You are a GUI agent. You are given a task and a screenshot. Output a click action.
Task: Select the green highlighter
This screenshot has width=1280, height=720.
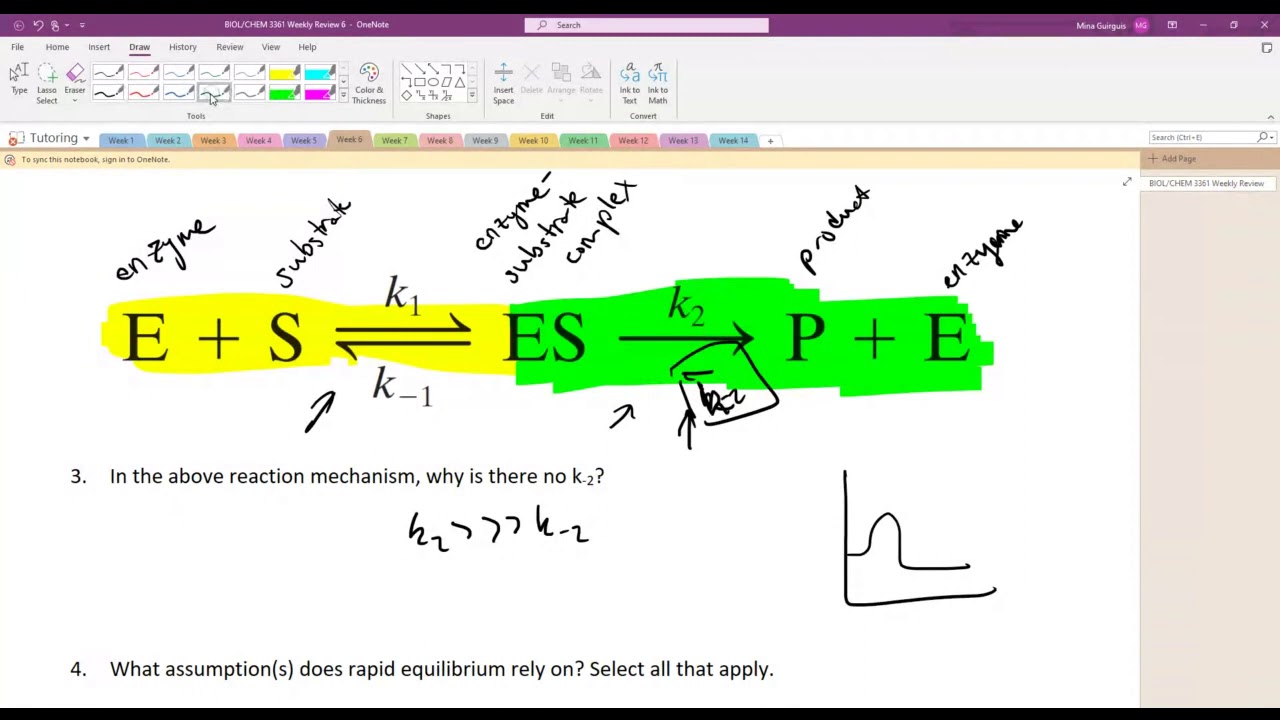(284, 93)
